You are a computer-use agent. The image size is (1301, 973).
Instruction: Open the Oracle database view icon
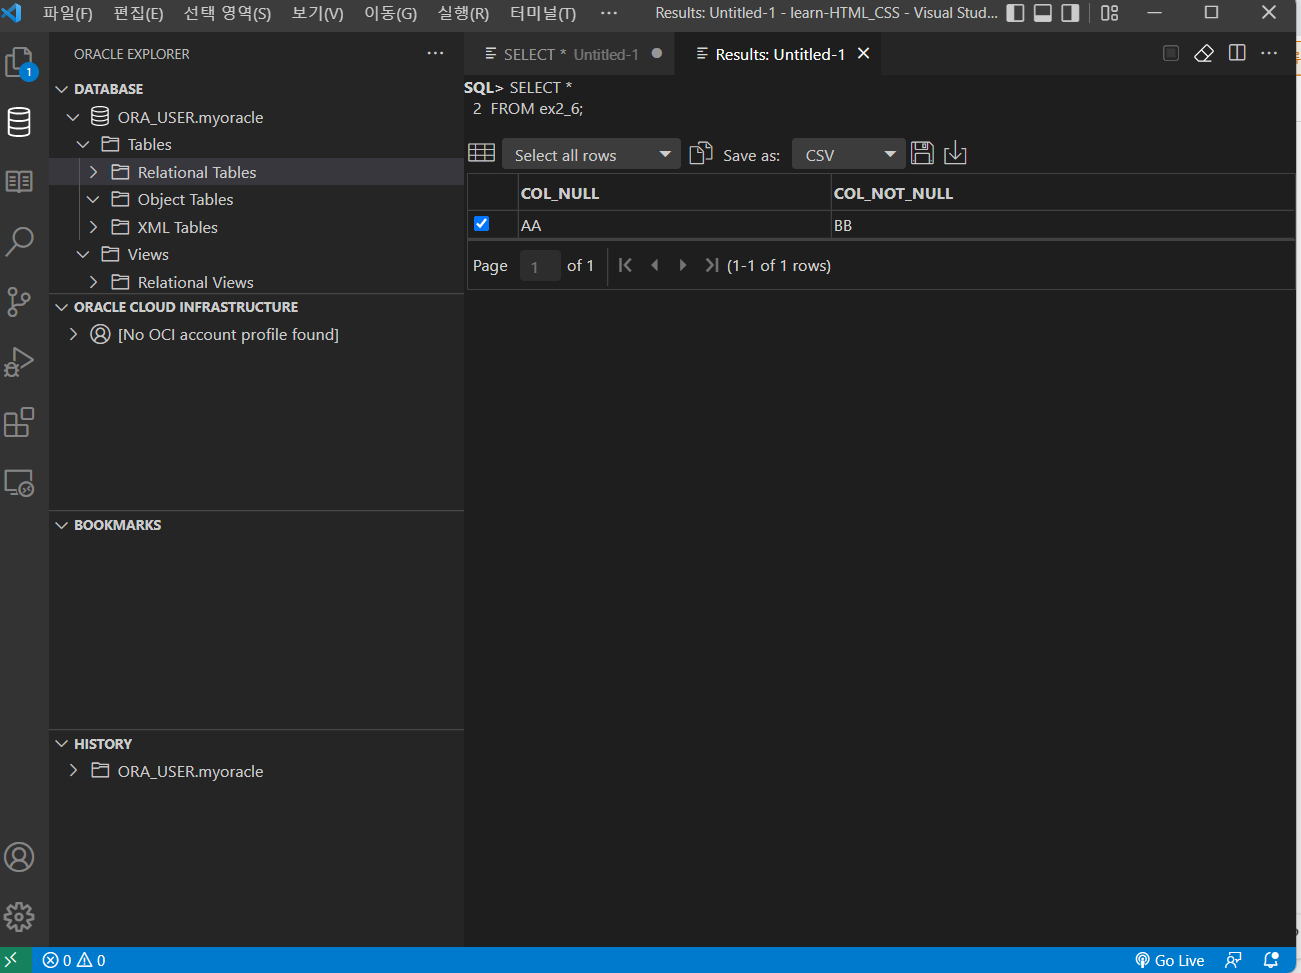[x=19, y=122]
